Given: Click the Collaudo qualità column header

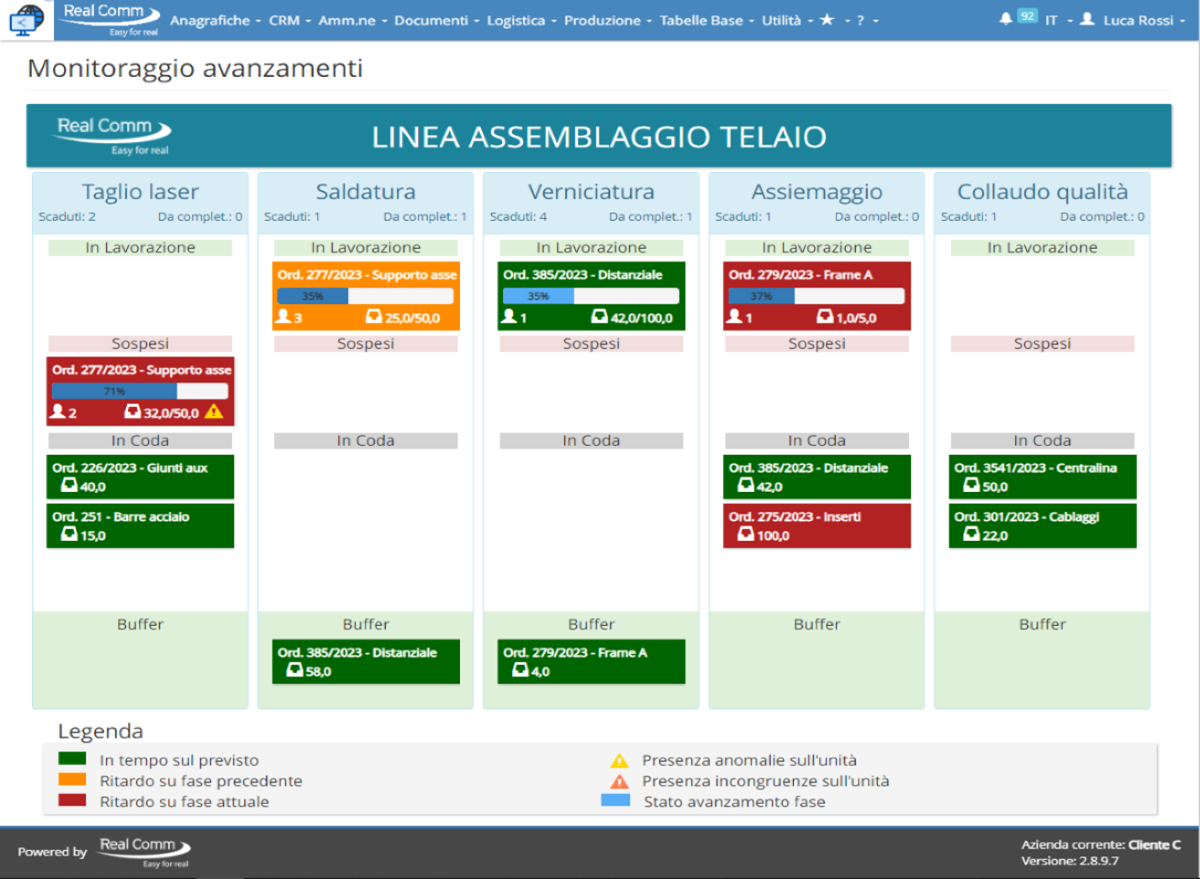Looking at the screenshot, I should (1042, 192).
